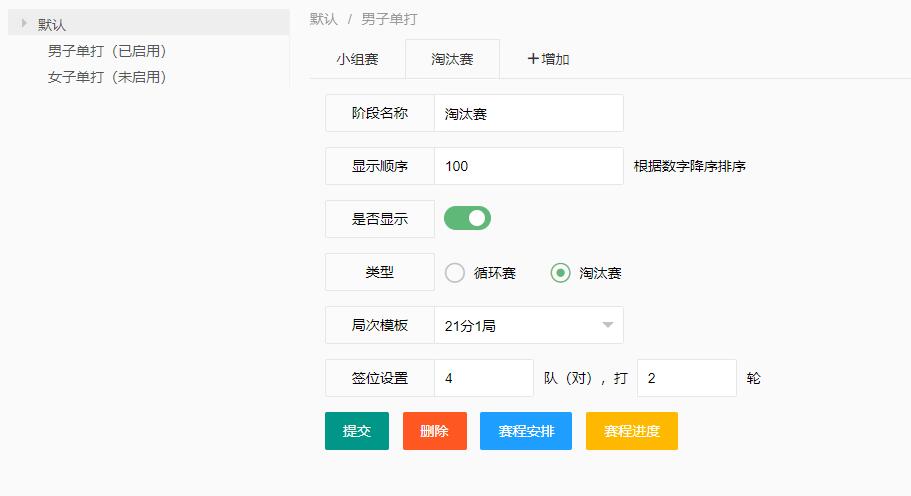Image resolution: width=911 pixels, height=496 pixels.
Task: Open 女子单打（未启用）in sidebar
Action: coord(107,77)
